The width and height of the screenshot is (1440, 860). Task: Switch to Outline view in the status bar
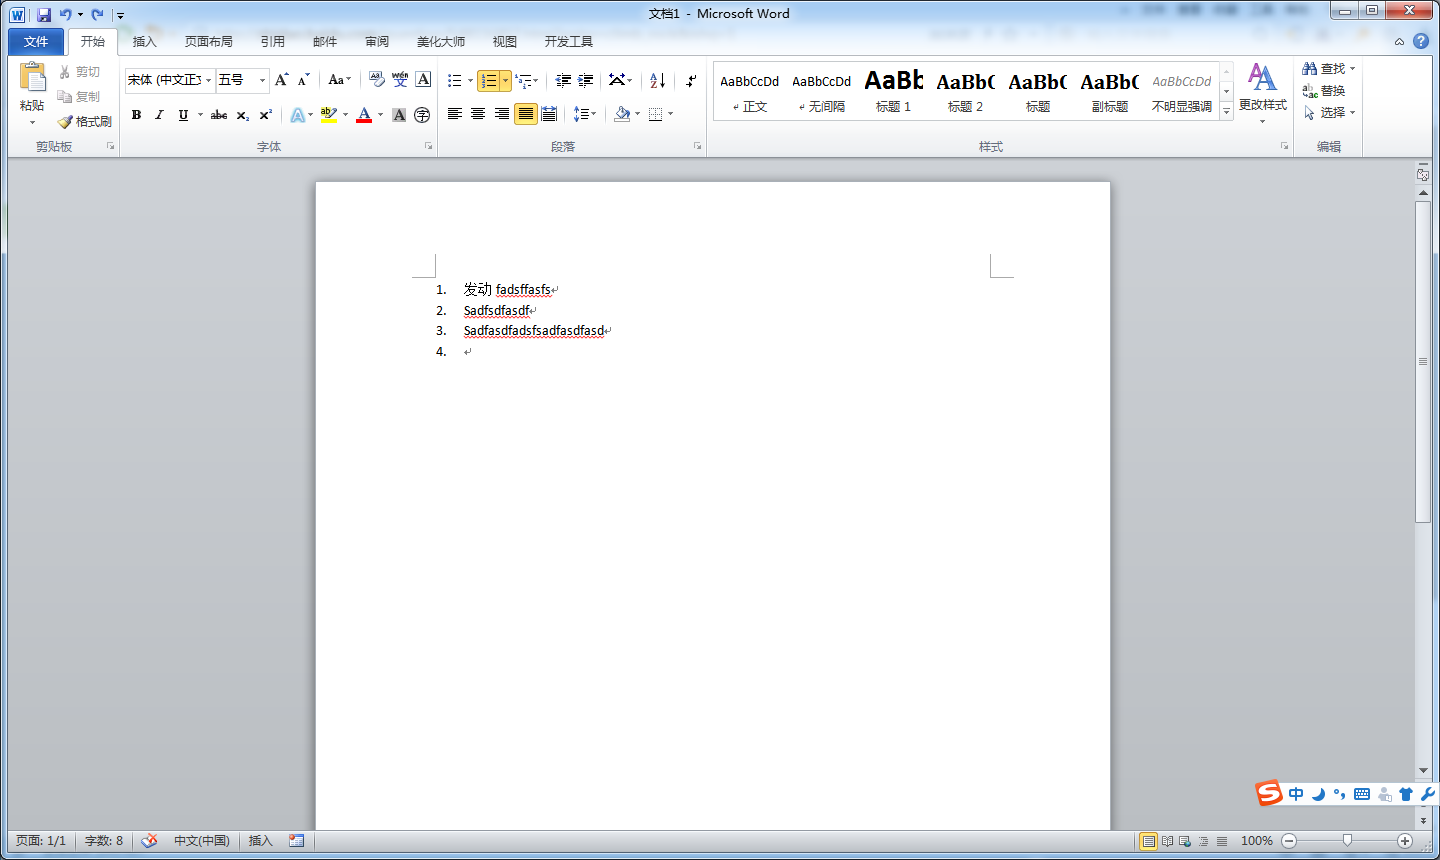pyautogui.click(x=1203, y=841)
